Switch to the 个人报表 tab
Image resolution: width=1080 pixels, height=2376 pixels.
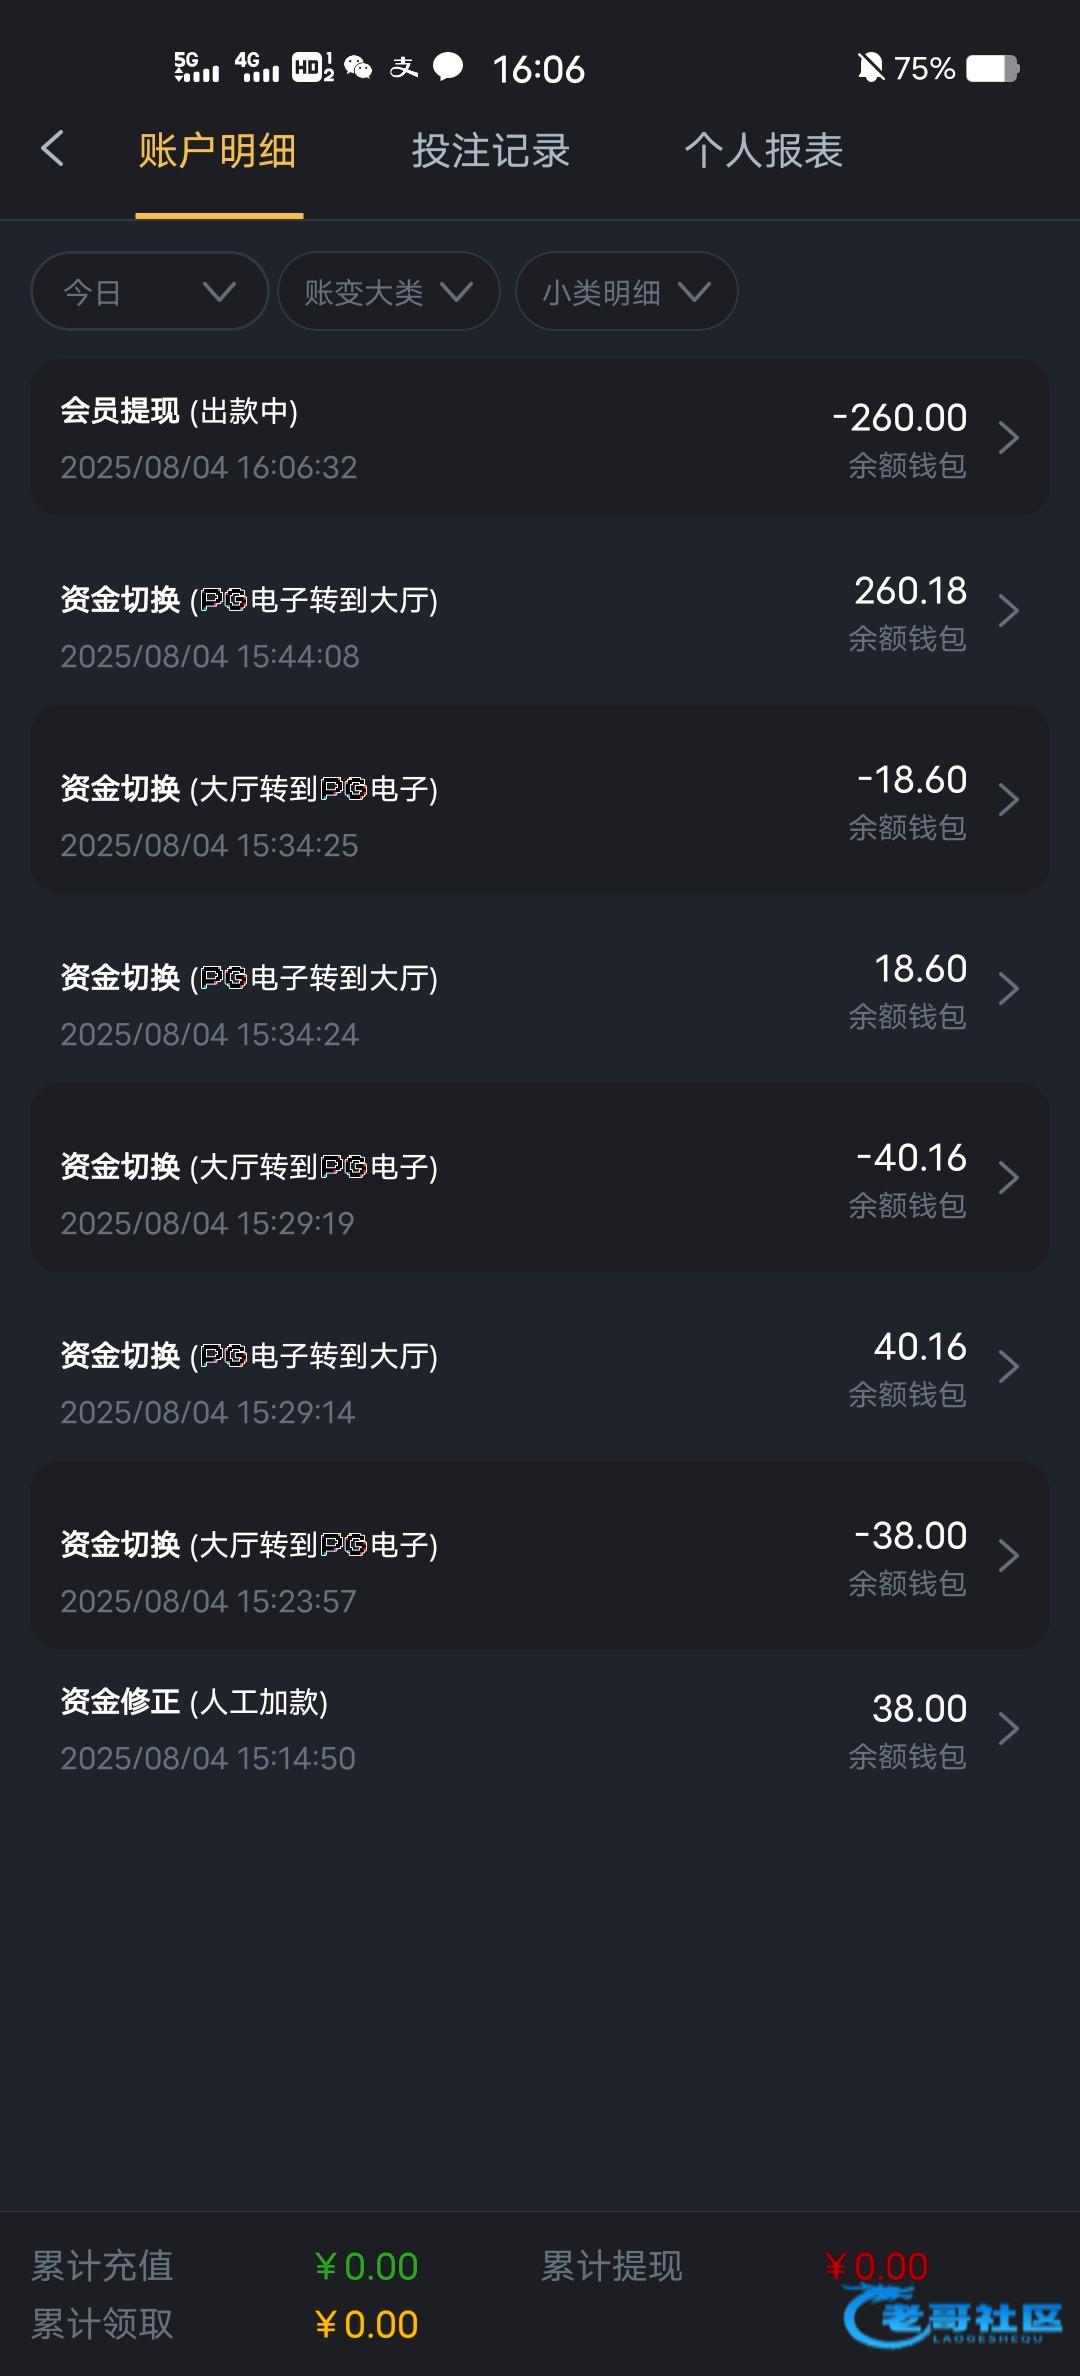(764, 151)
